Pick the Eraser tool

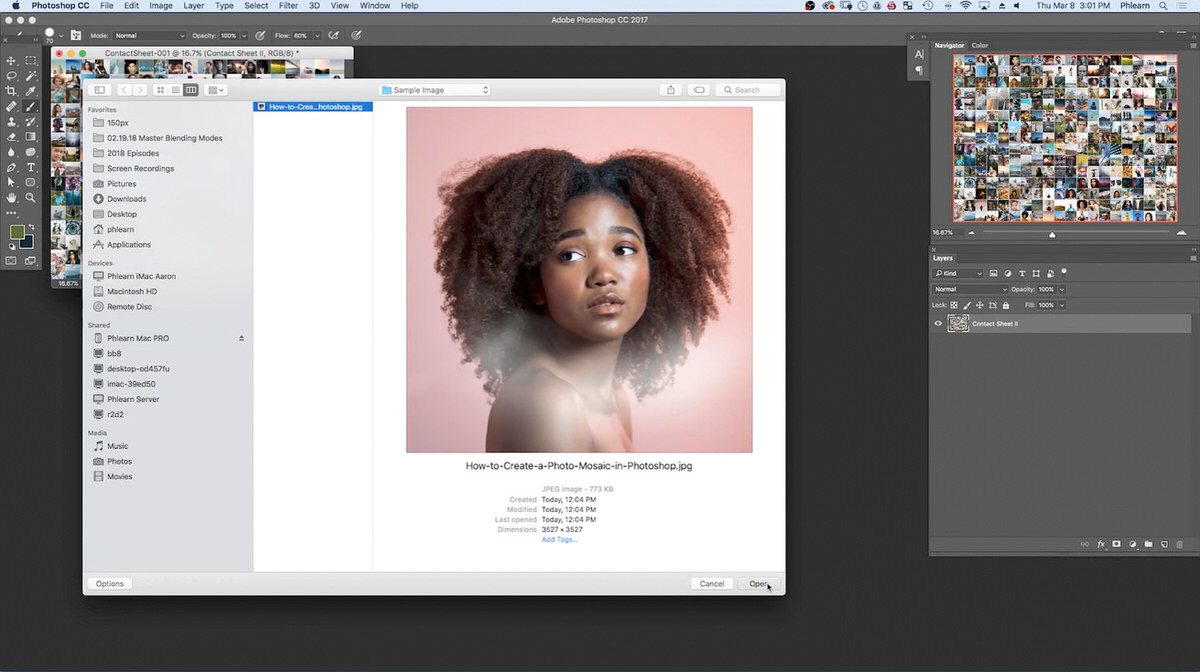pyautogui.click(x=11, y=136)
